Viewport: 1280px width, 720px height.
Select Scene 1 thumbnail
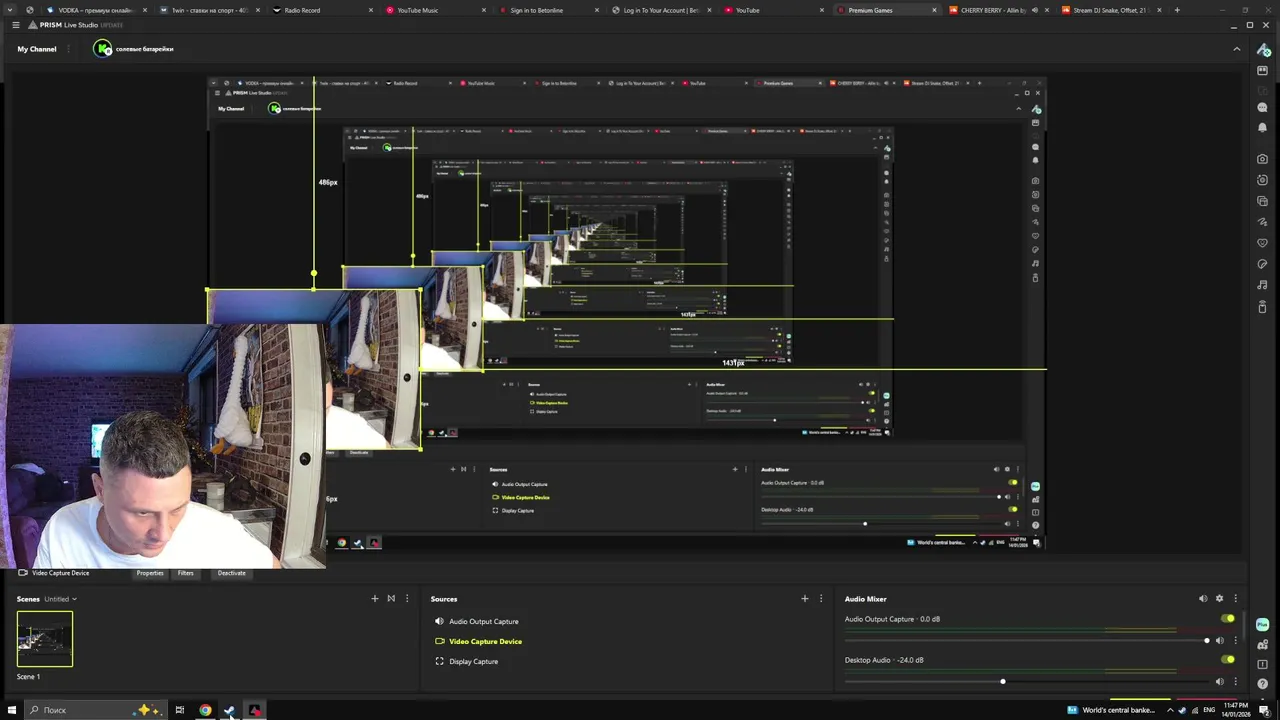(45, 639)
